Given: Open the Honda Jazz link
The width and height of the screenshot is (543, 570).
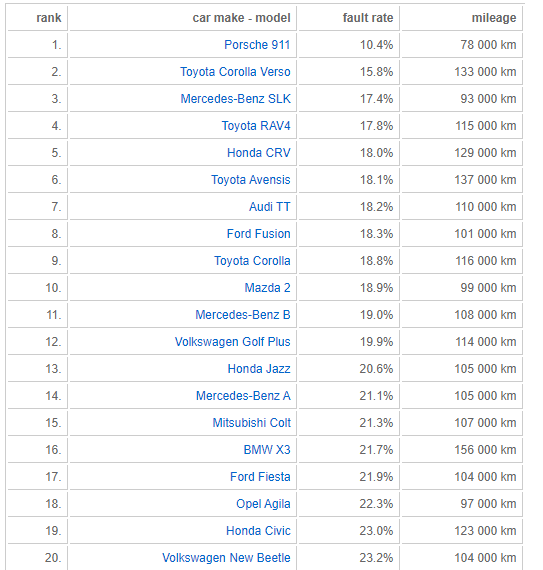Looking at the screenshot, I should point(259,369).
